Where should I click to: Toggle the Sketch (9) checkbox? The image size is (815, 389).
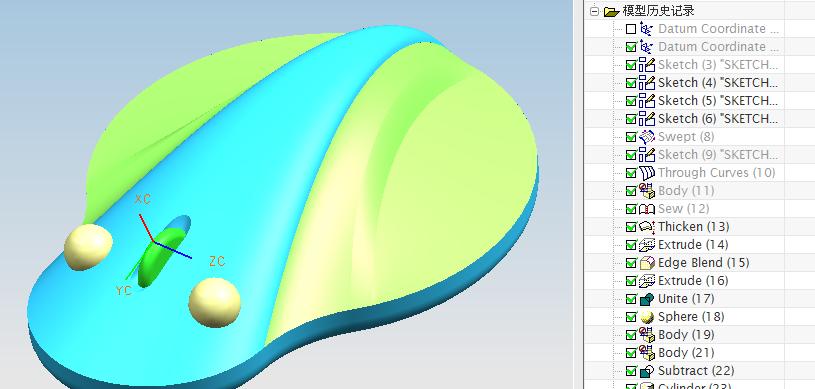(631, 155)
